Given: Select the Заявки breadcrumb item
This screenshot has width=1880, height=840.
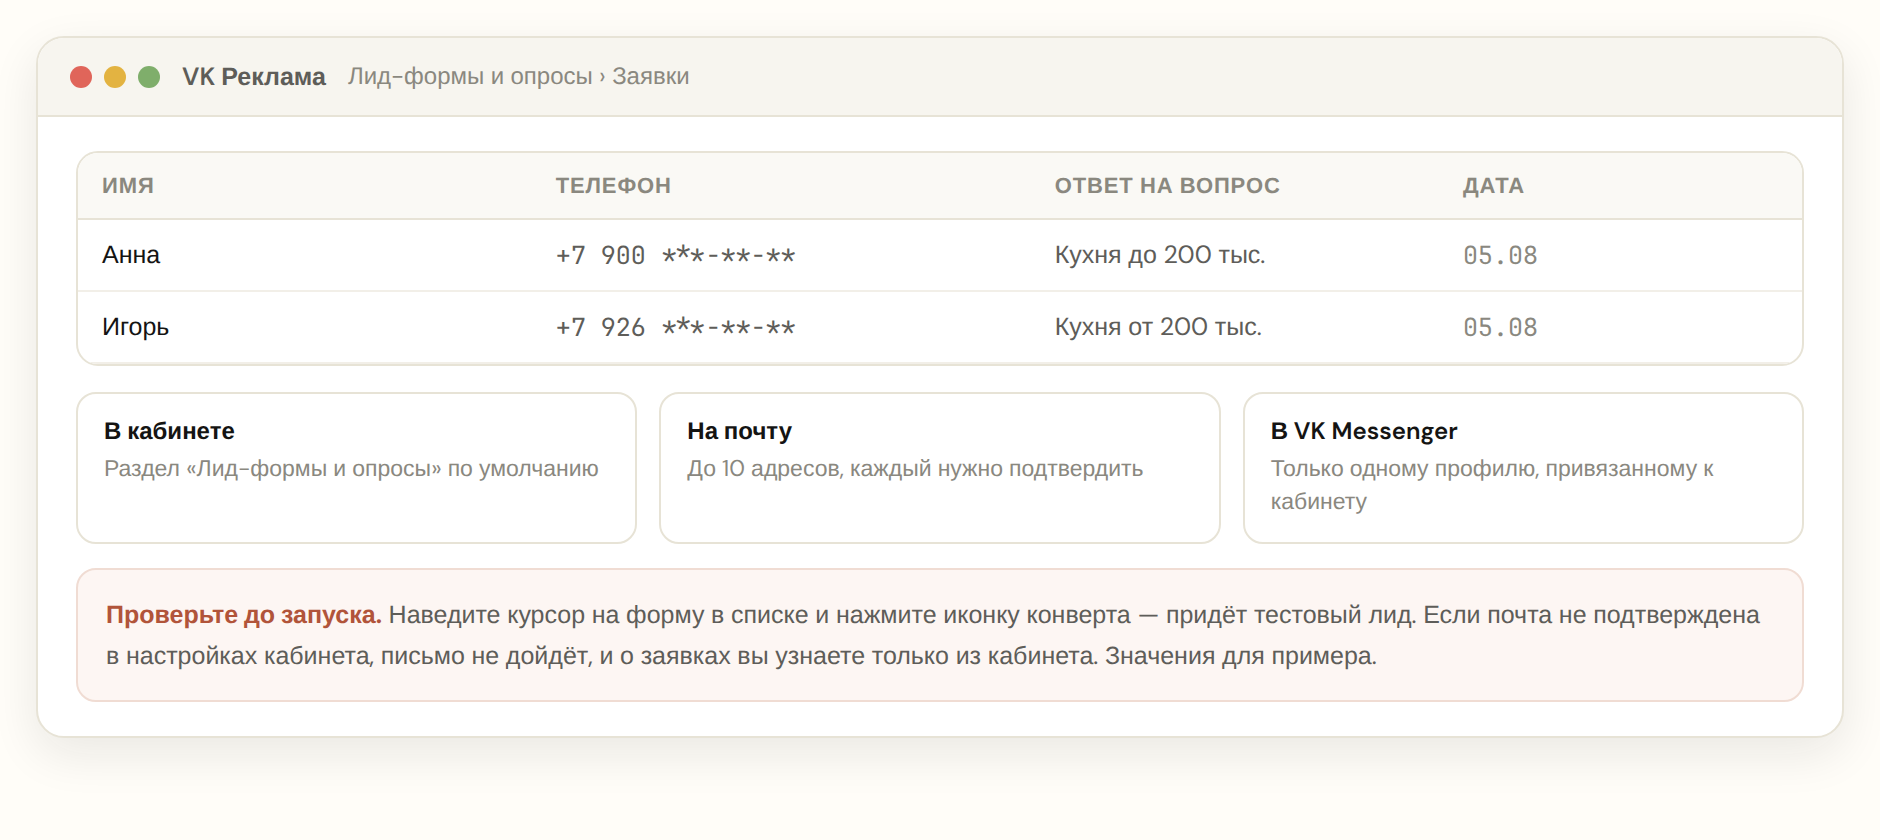Looking at the screenshot, I should tap(651, 77).
